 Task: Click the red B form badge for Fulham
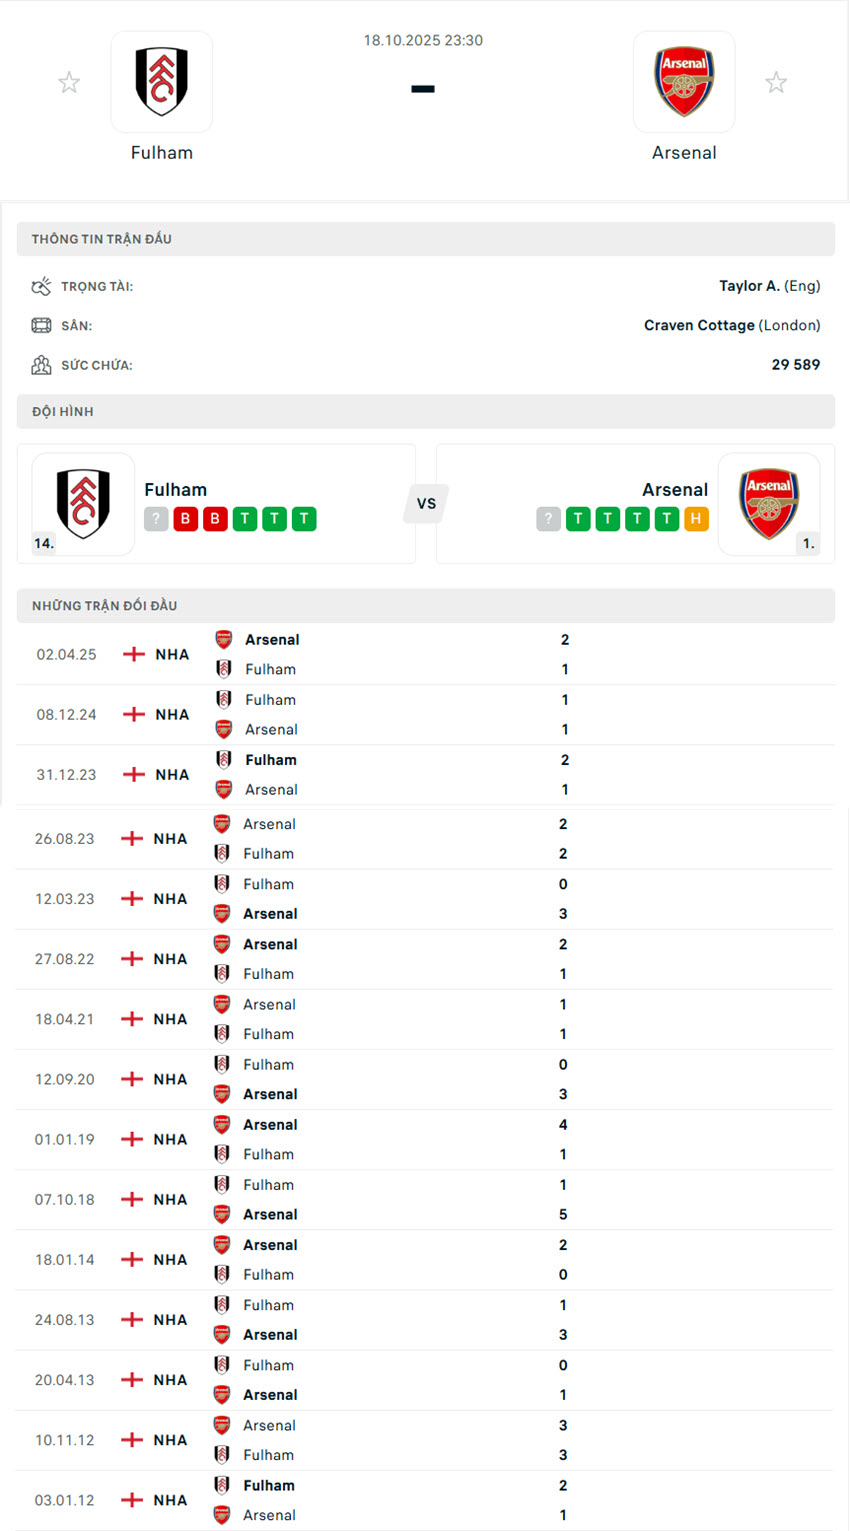point(184,518)
